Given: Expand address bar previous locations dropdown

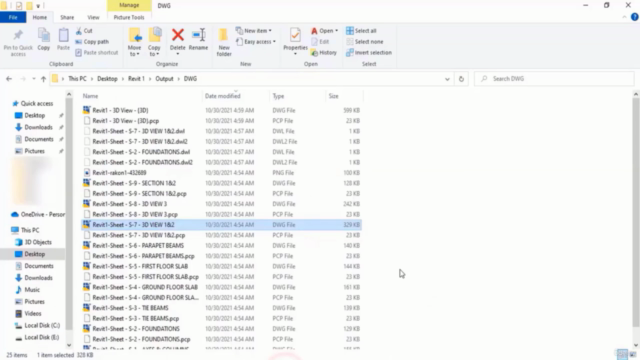Looking at the screenshot, I should click(447, 79).
